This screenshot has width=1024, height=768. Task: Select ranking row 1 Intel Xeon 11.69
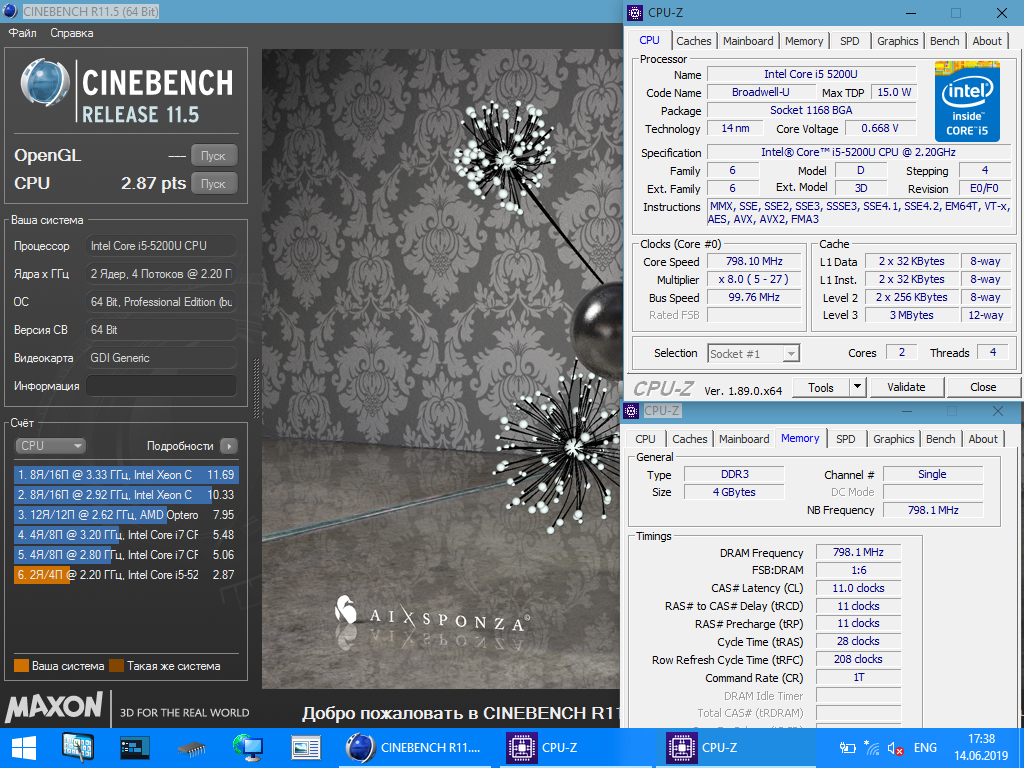pyautogui.click(x=126, y=475)
